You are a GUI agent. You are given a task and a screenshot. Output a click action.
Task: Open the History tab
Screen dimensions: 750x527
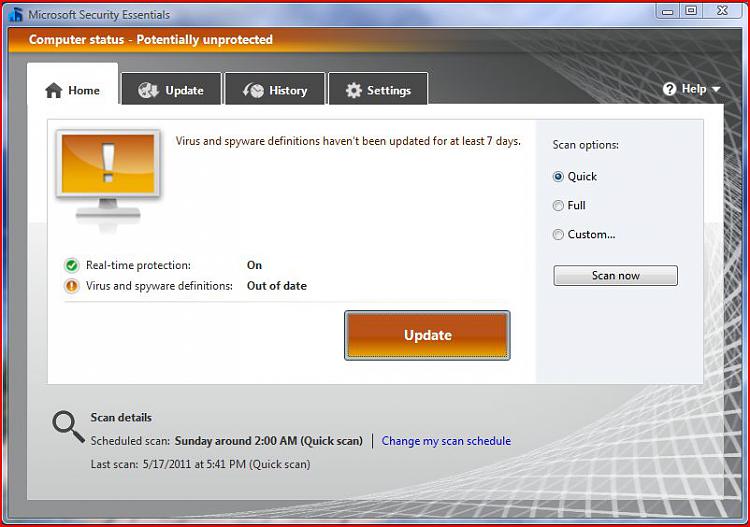(275, 89)
